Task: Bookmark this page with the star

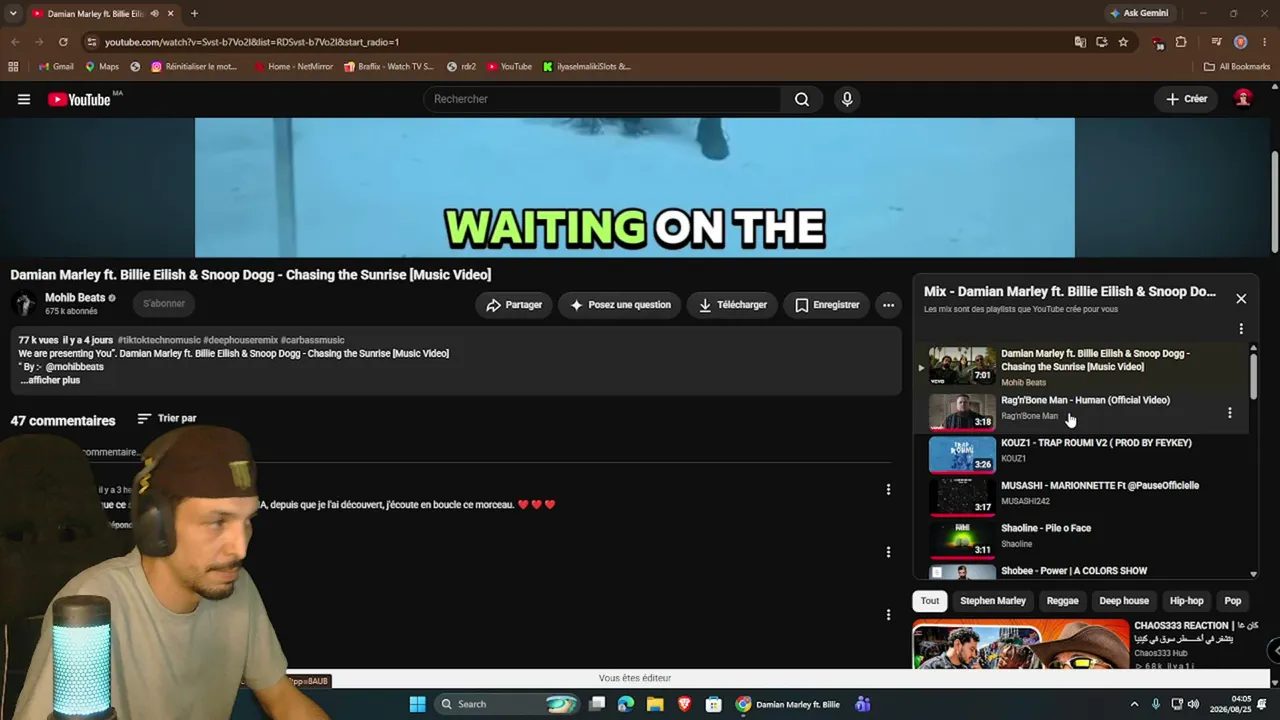Action: point(1123,42)
